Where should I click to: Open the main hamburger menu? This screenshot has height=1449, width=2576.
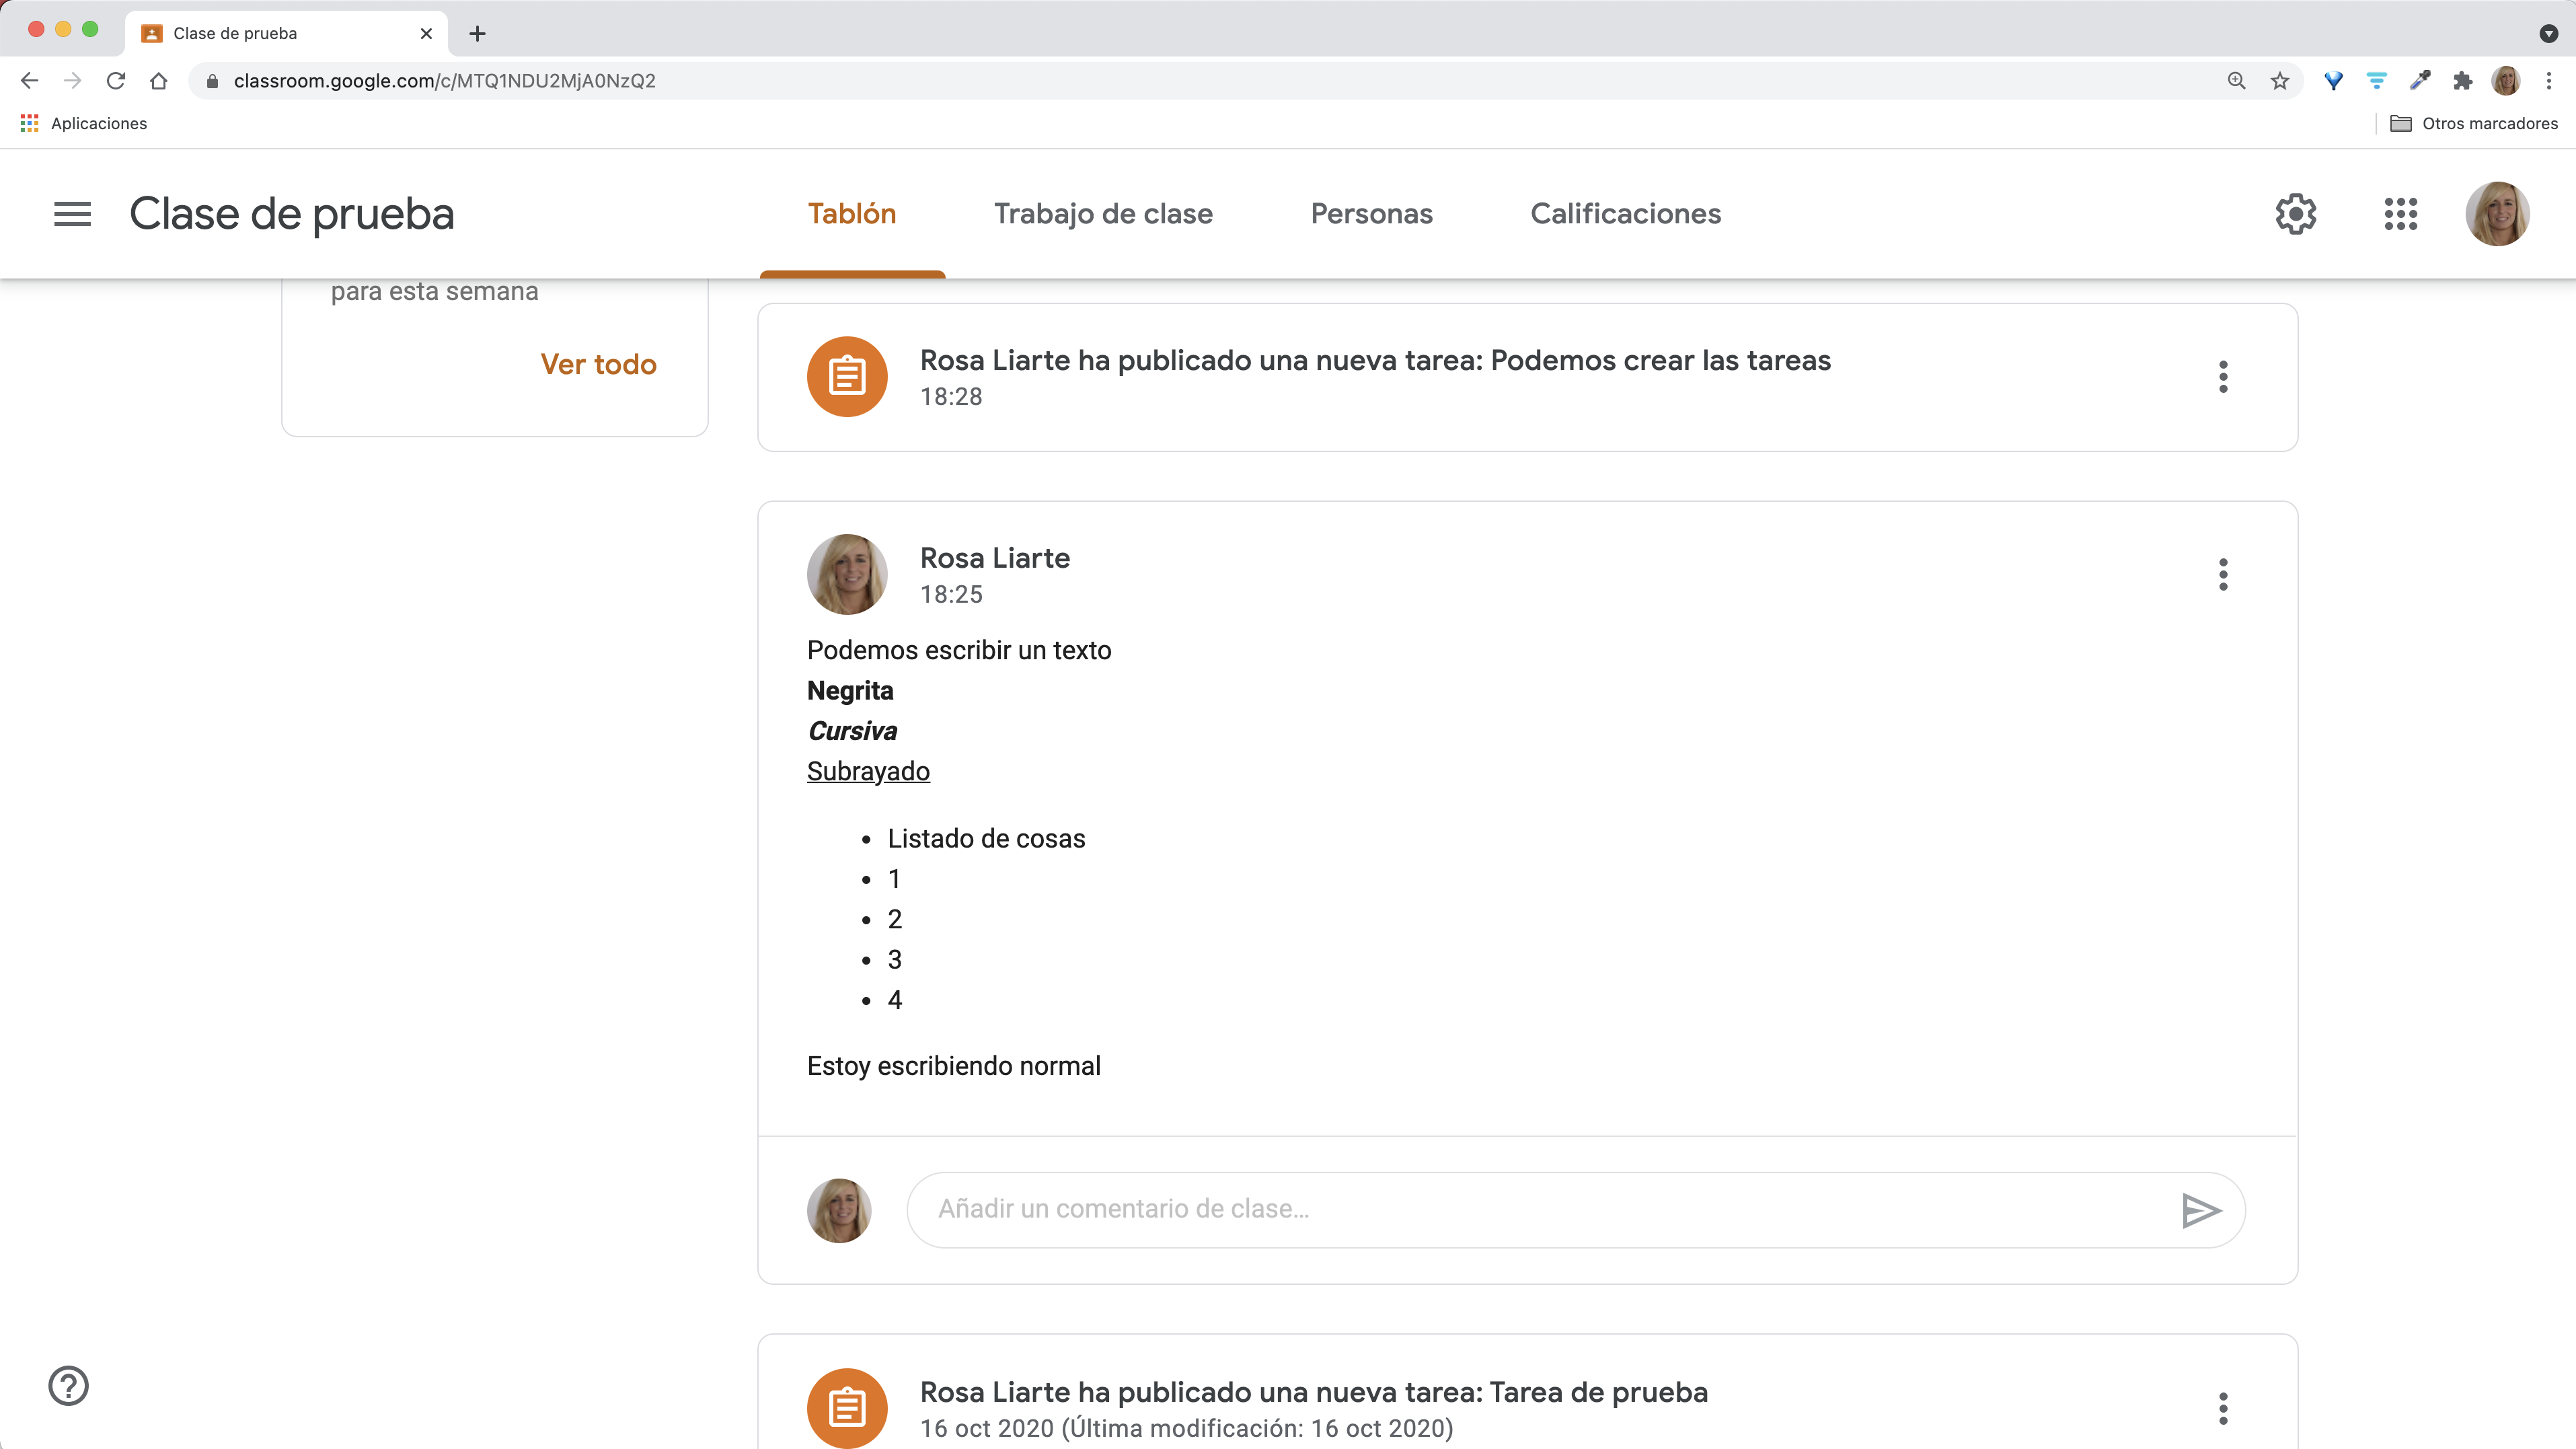tap(72, 214)
